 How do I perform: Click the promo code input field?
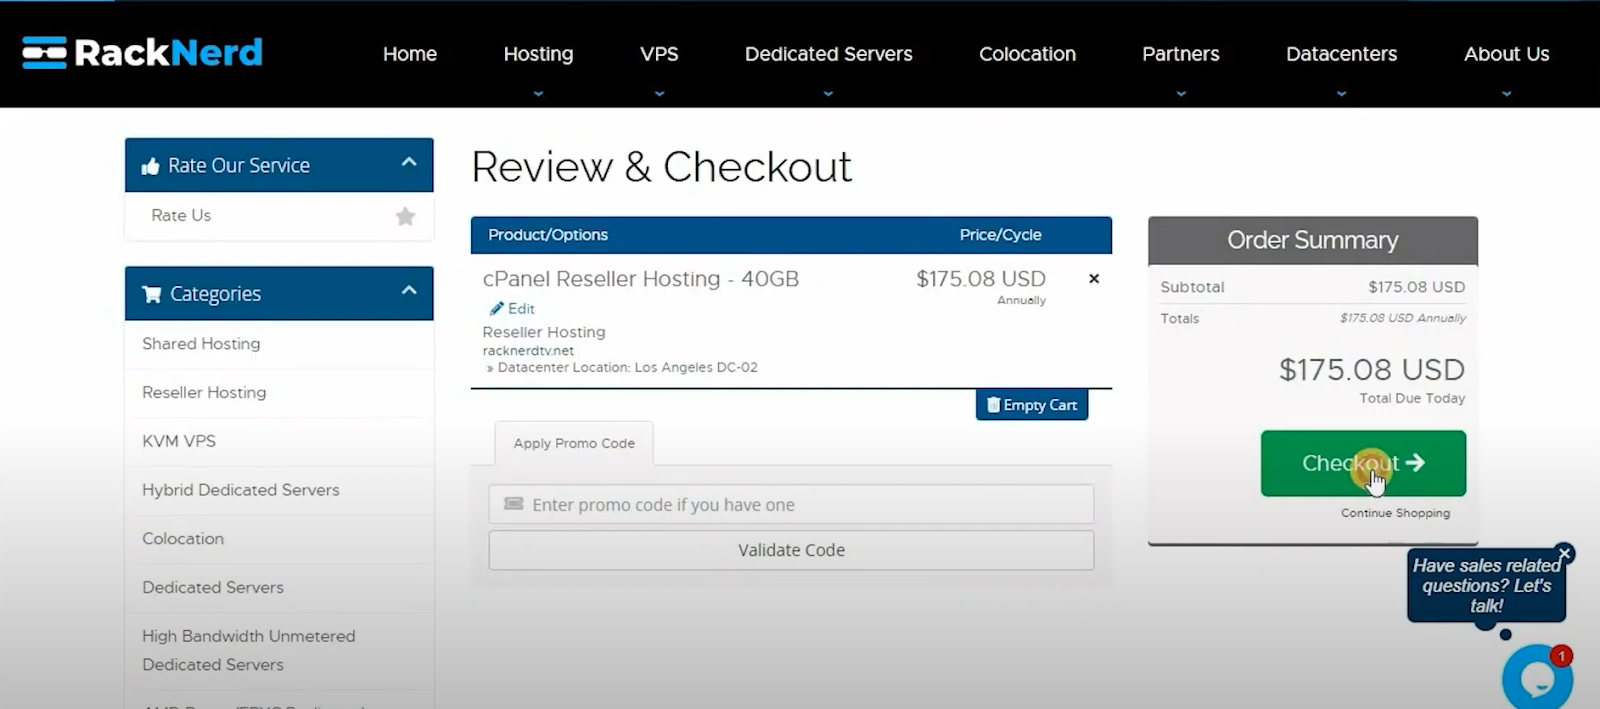tap(791, 504)
